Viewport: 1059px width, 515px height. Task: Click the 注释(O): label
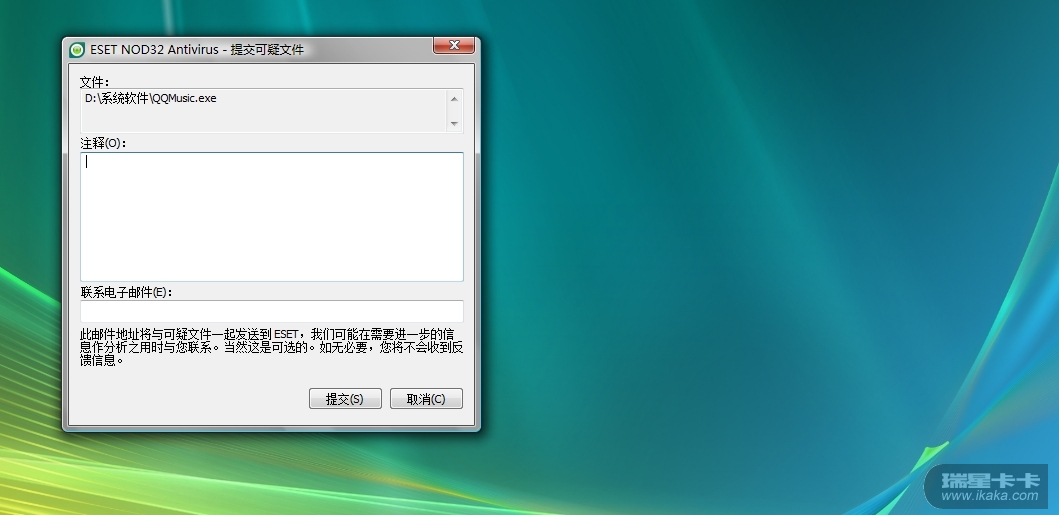(103, 143)
